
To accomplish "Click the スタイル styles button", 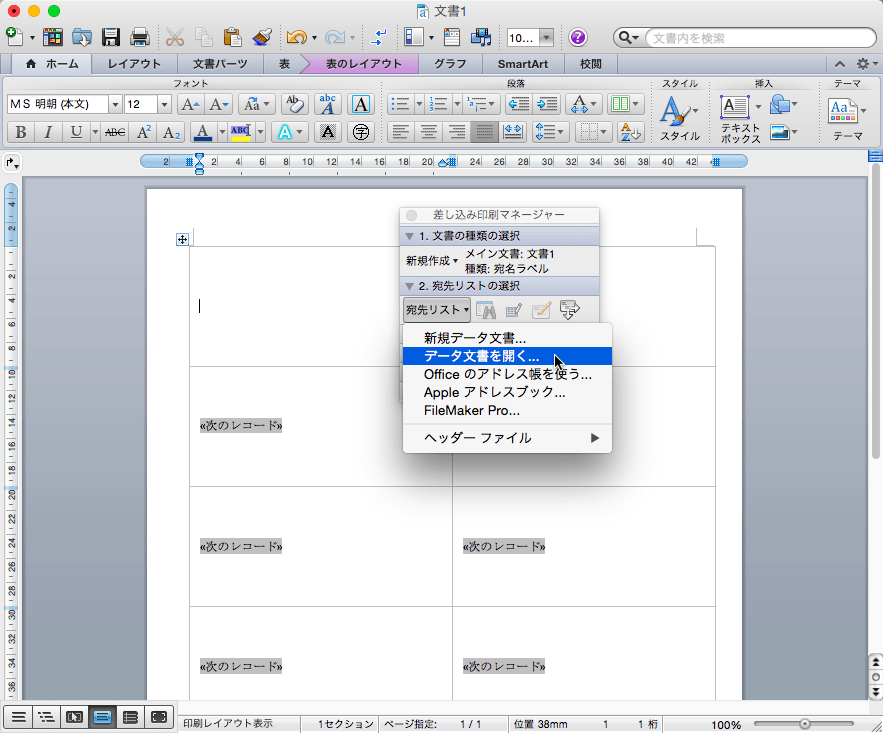I will coord(680,118).
